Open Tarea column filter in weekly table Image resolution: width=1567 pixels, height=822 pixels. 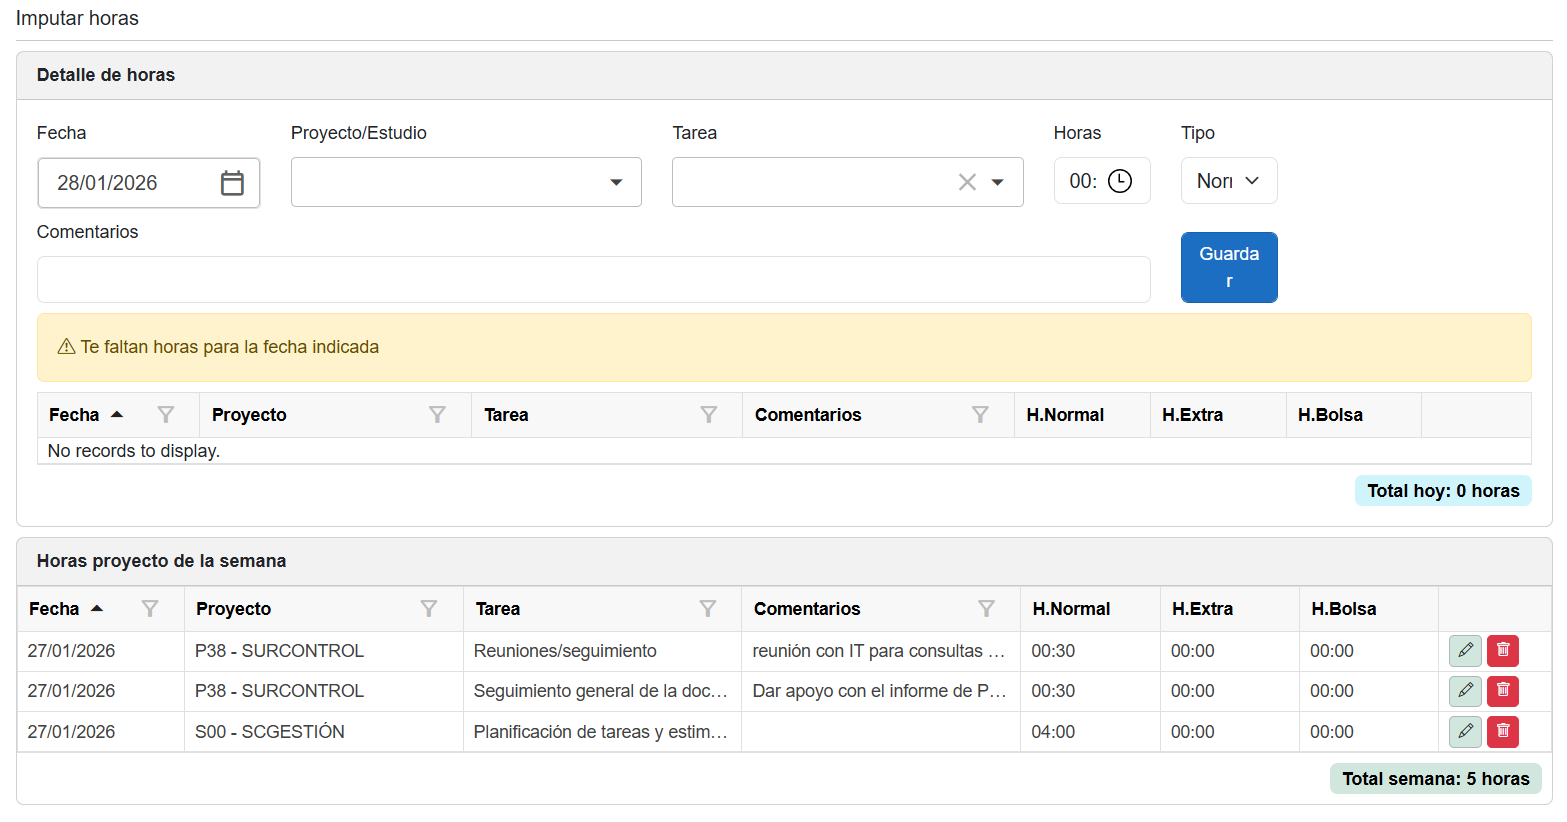click(x=707, y=609)
